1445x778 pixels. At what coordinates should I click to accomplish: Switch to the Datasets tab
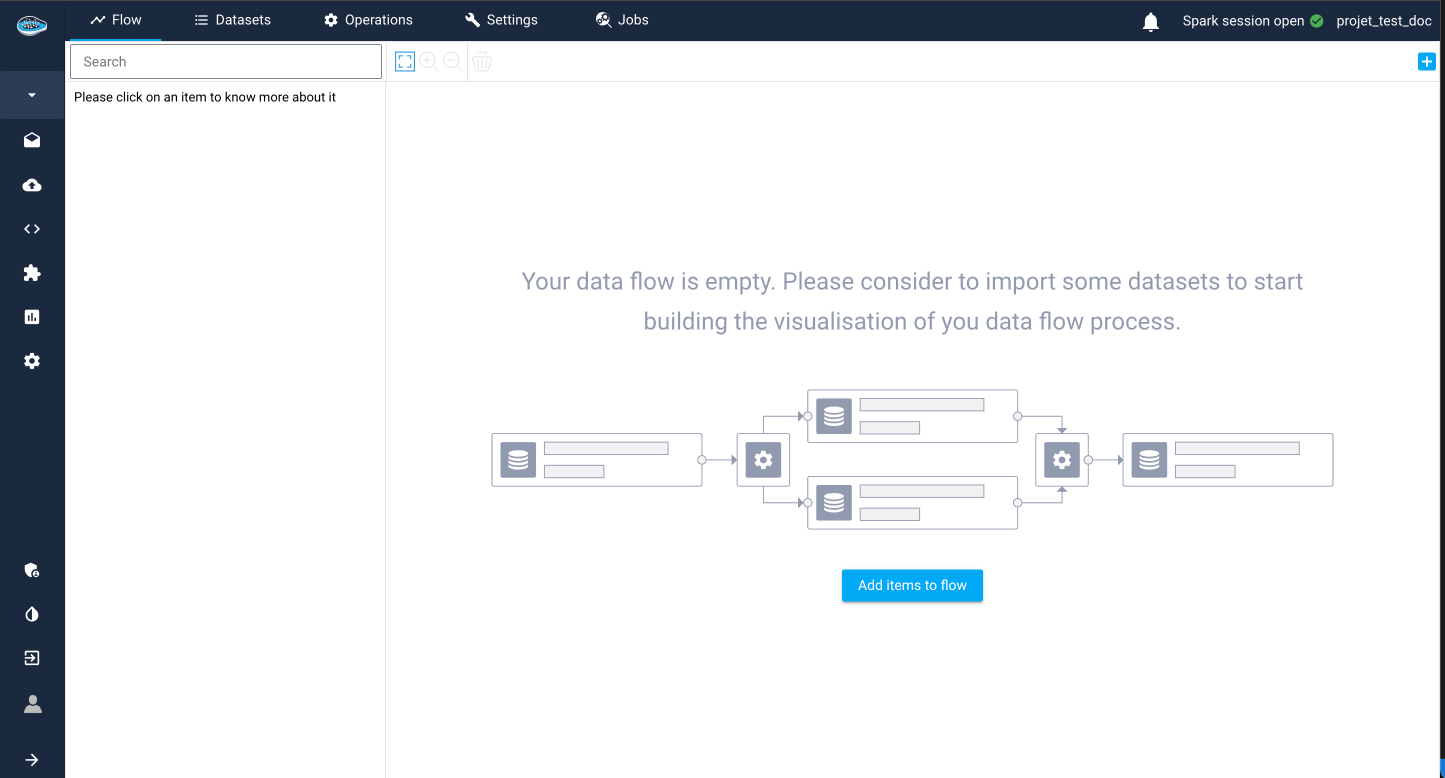click(x=232, y=20)
